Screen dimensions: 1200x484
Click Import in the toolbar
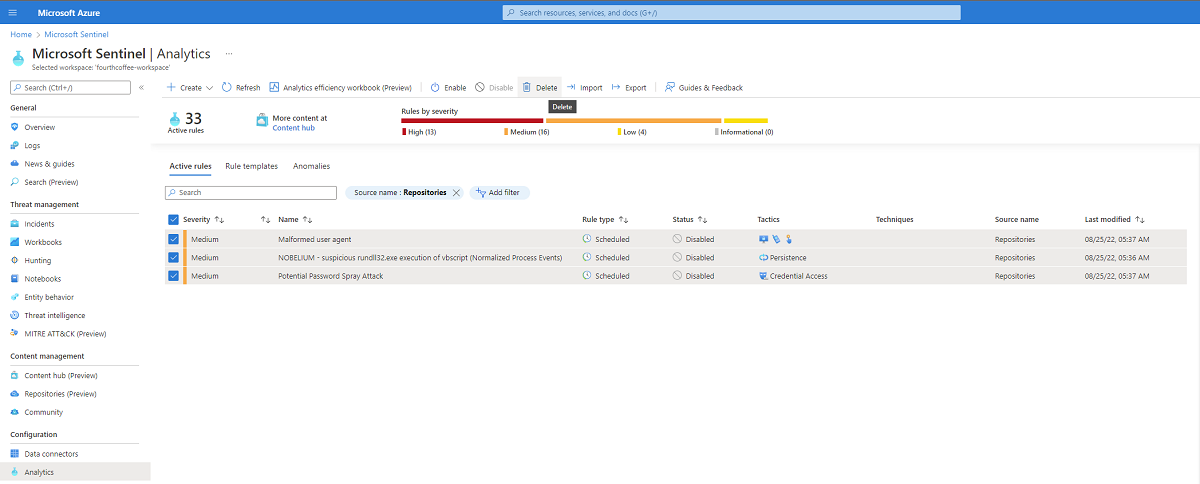(x=584, y=88)
